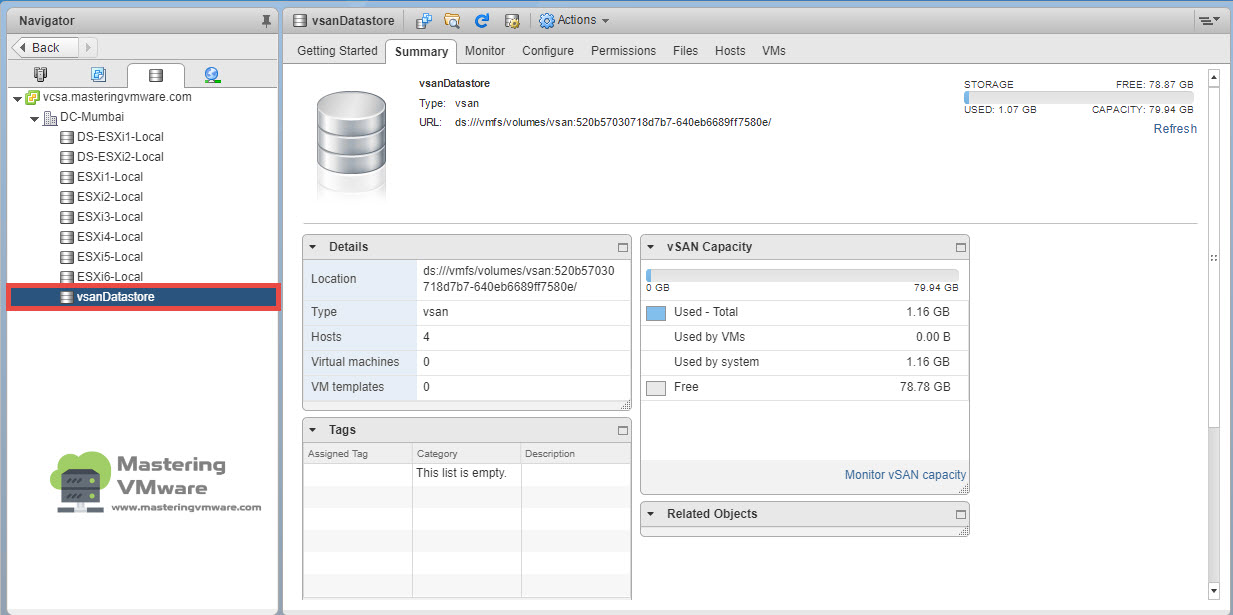Open the Hosts tab
This screenshot has width=1233, height=615.
point(730,50)
